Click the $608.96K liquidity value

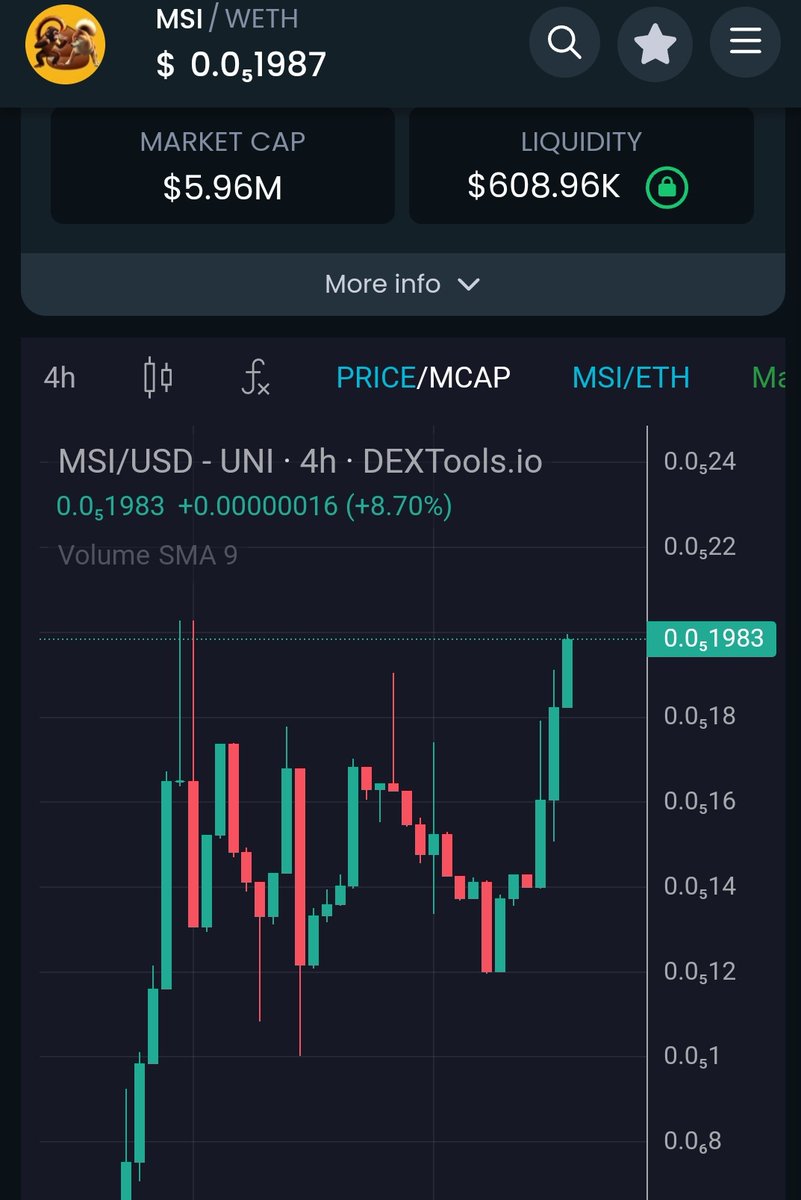544,186
